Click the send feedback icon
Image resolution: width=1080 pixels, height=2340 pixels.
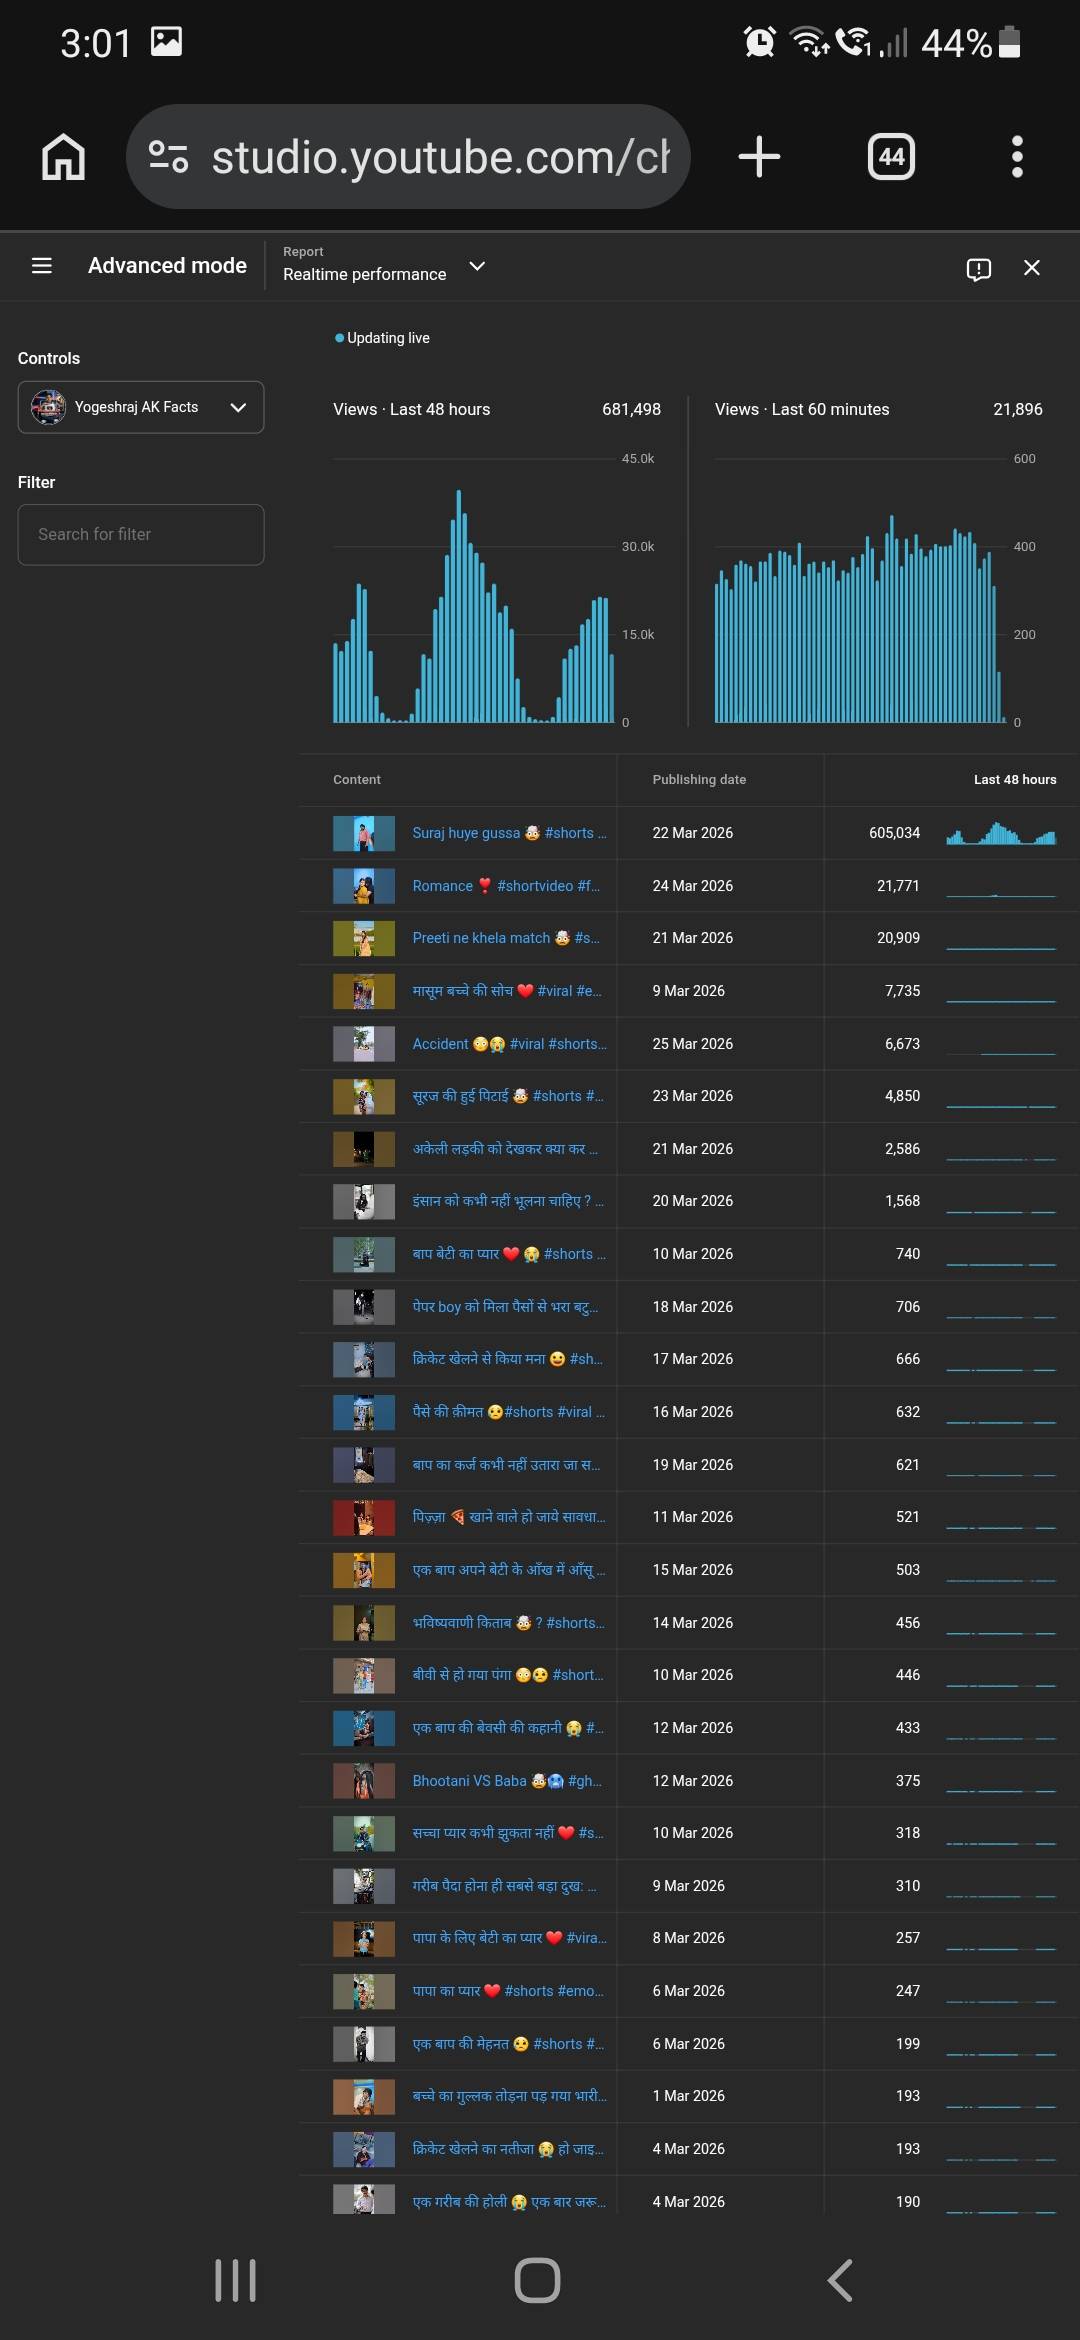click(x=978, y=268)
